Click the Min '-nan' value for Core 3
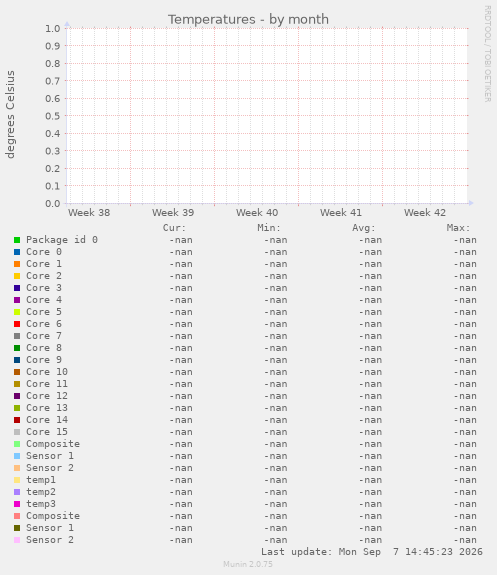The width and height of the screenshot is (497, 575). (276, 288)
